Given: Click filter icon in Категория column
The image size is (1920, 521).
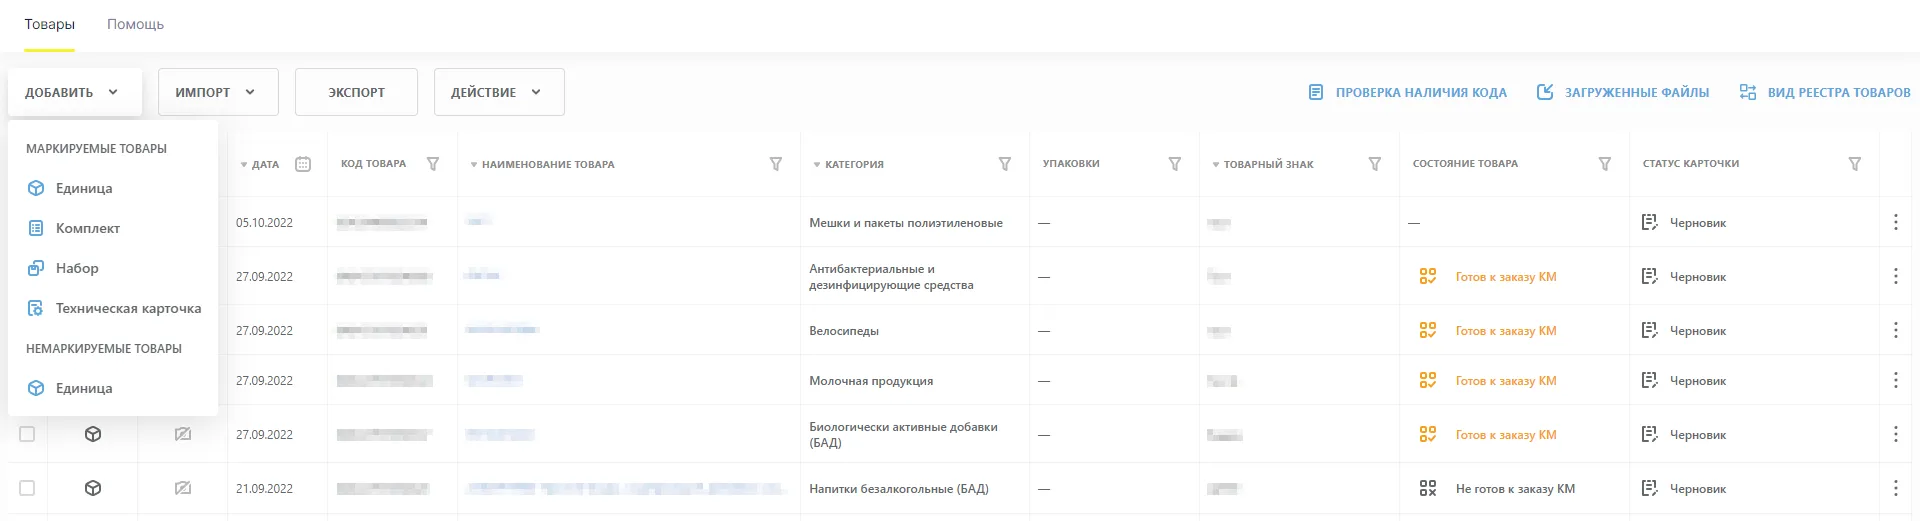Looking at the screenshot, I should pos(1004,164).
